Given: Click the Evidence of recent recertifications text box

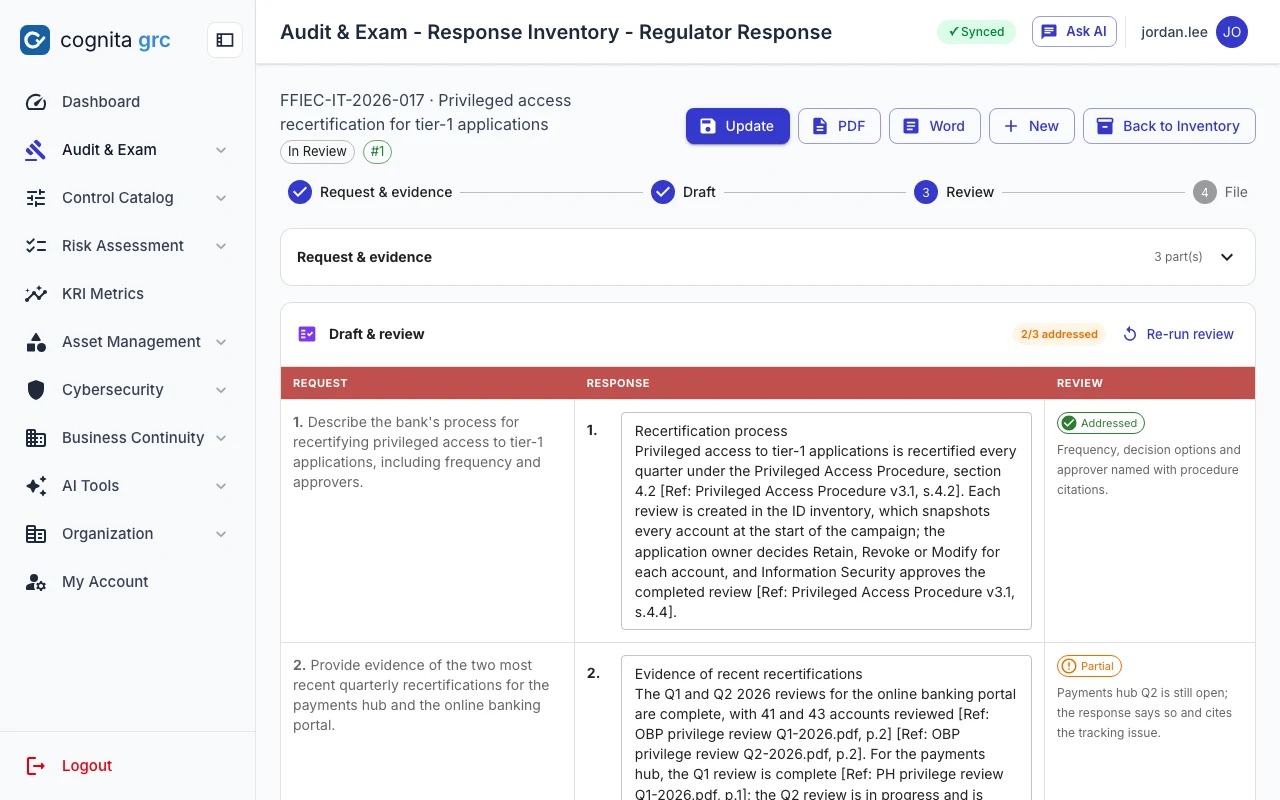Looking at the screenshot, I should 826,728.
